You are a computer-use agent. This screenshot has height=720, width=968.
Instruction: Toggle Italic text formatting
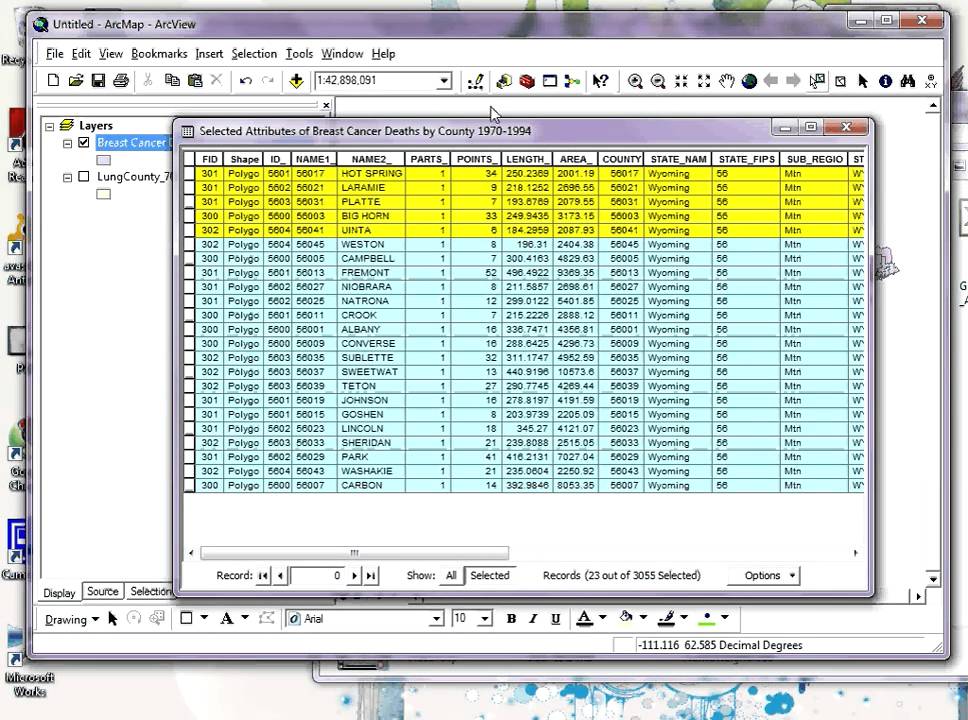pyautogui.click(x=533, y=618)
